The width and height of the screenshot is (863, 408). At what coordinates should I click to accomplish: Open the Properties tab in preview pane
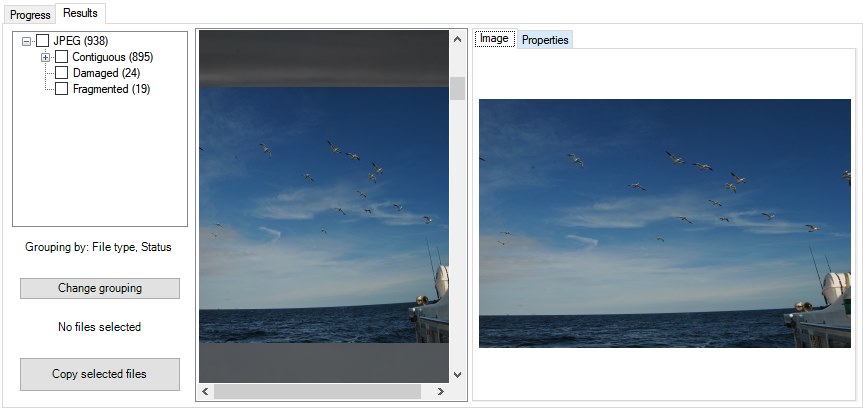545,40
